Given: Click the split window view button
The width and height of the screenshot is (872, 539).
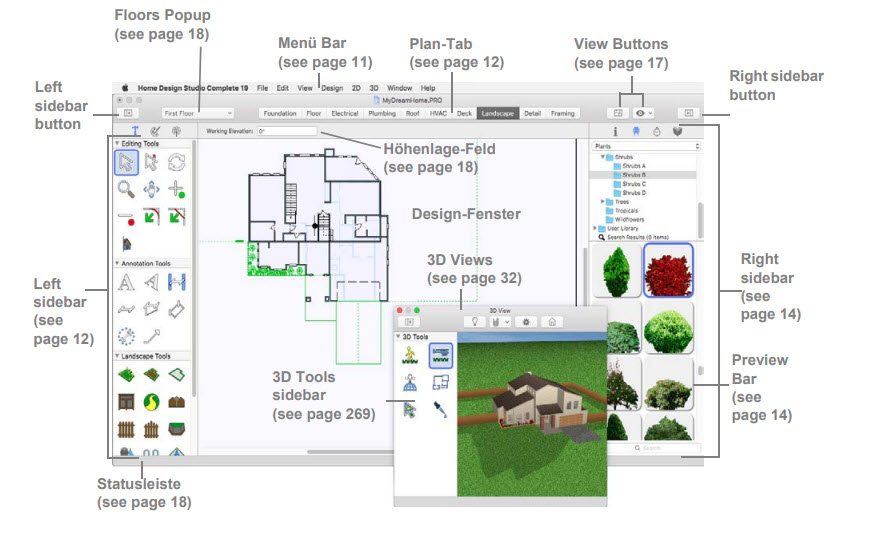Looking at the screenshot, I should (618, 113).
